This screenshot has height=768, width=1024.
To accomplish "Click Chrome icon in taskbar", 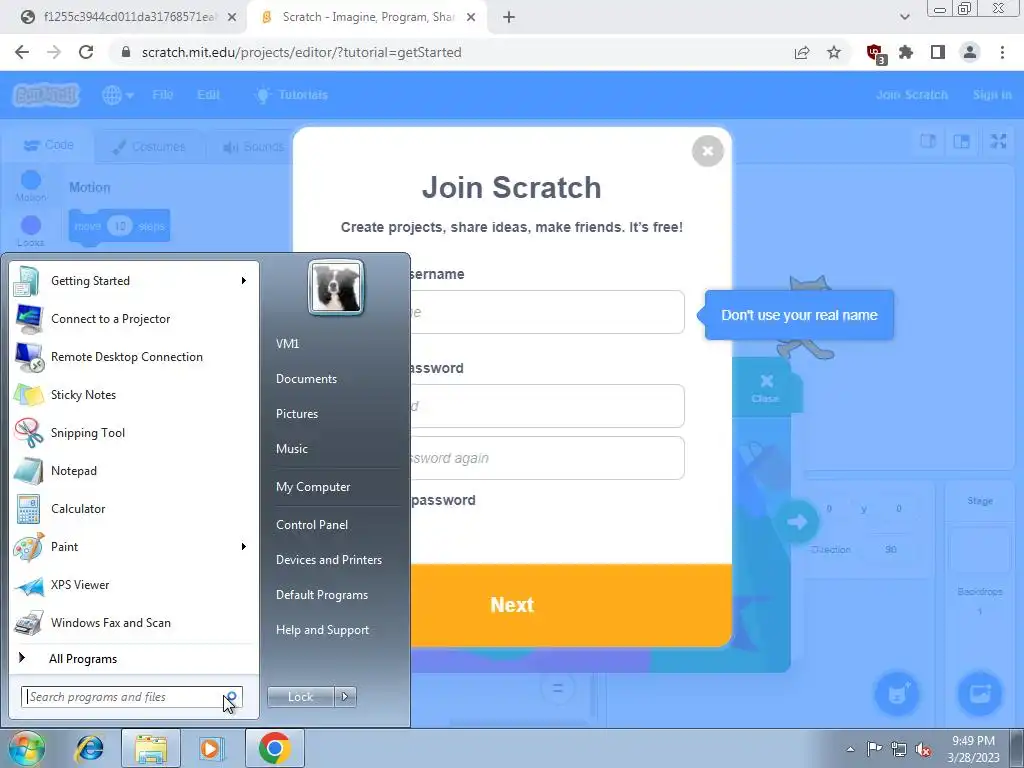I will (x=275, y=748).
